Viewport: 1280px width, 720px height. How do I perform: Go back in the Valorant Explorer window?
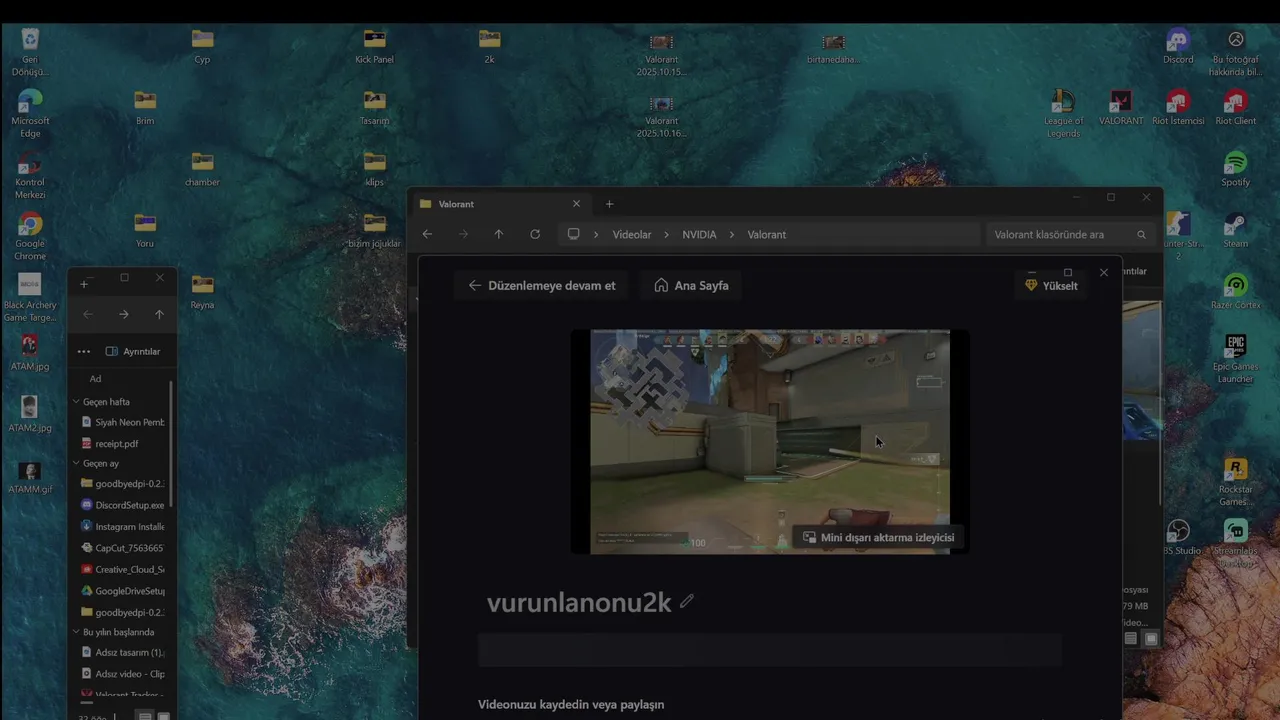427,234
